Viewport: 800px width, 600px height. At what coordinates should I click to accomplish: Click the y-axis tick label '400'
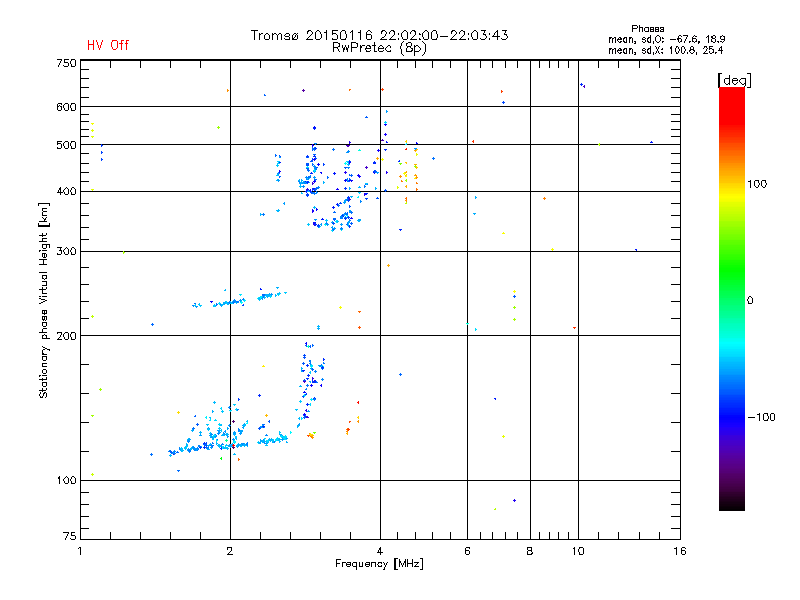click(x=66, y=191)
